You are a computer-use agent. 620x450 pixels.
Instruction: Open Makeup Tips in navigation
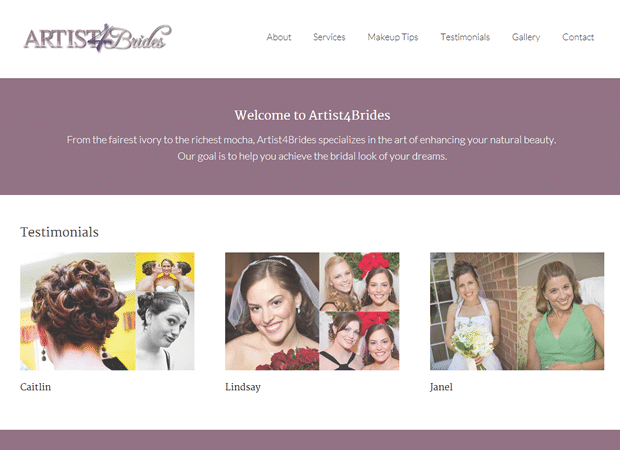393,37
